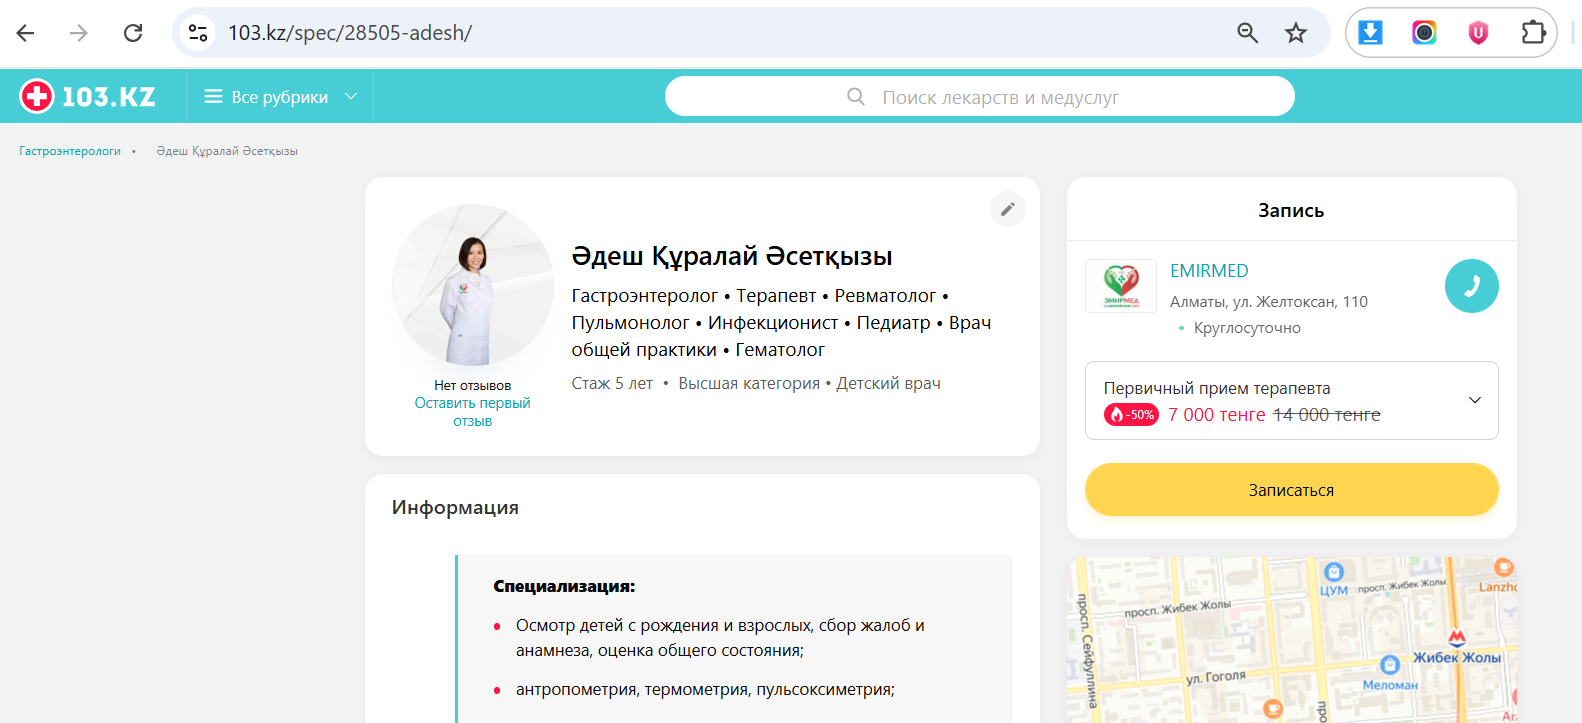Click the address Алматы, ул. Желтоксан, 110
Screen dimensions: 1582x723
tap(1269, 302)
